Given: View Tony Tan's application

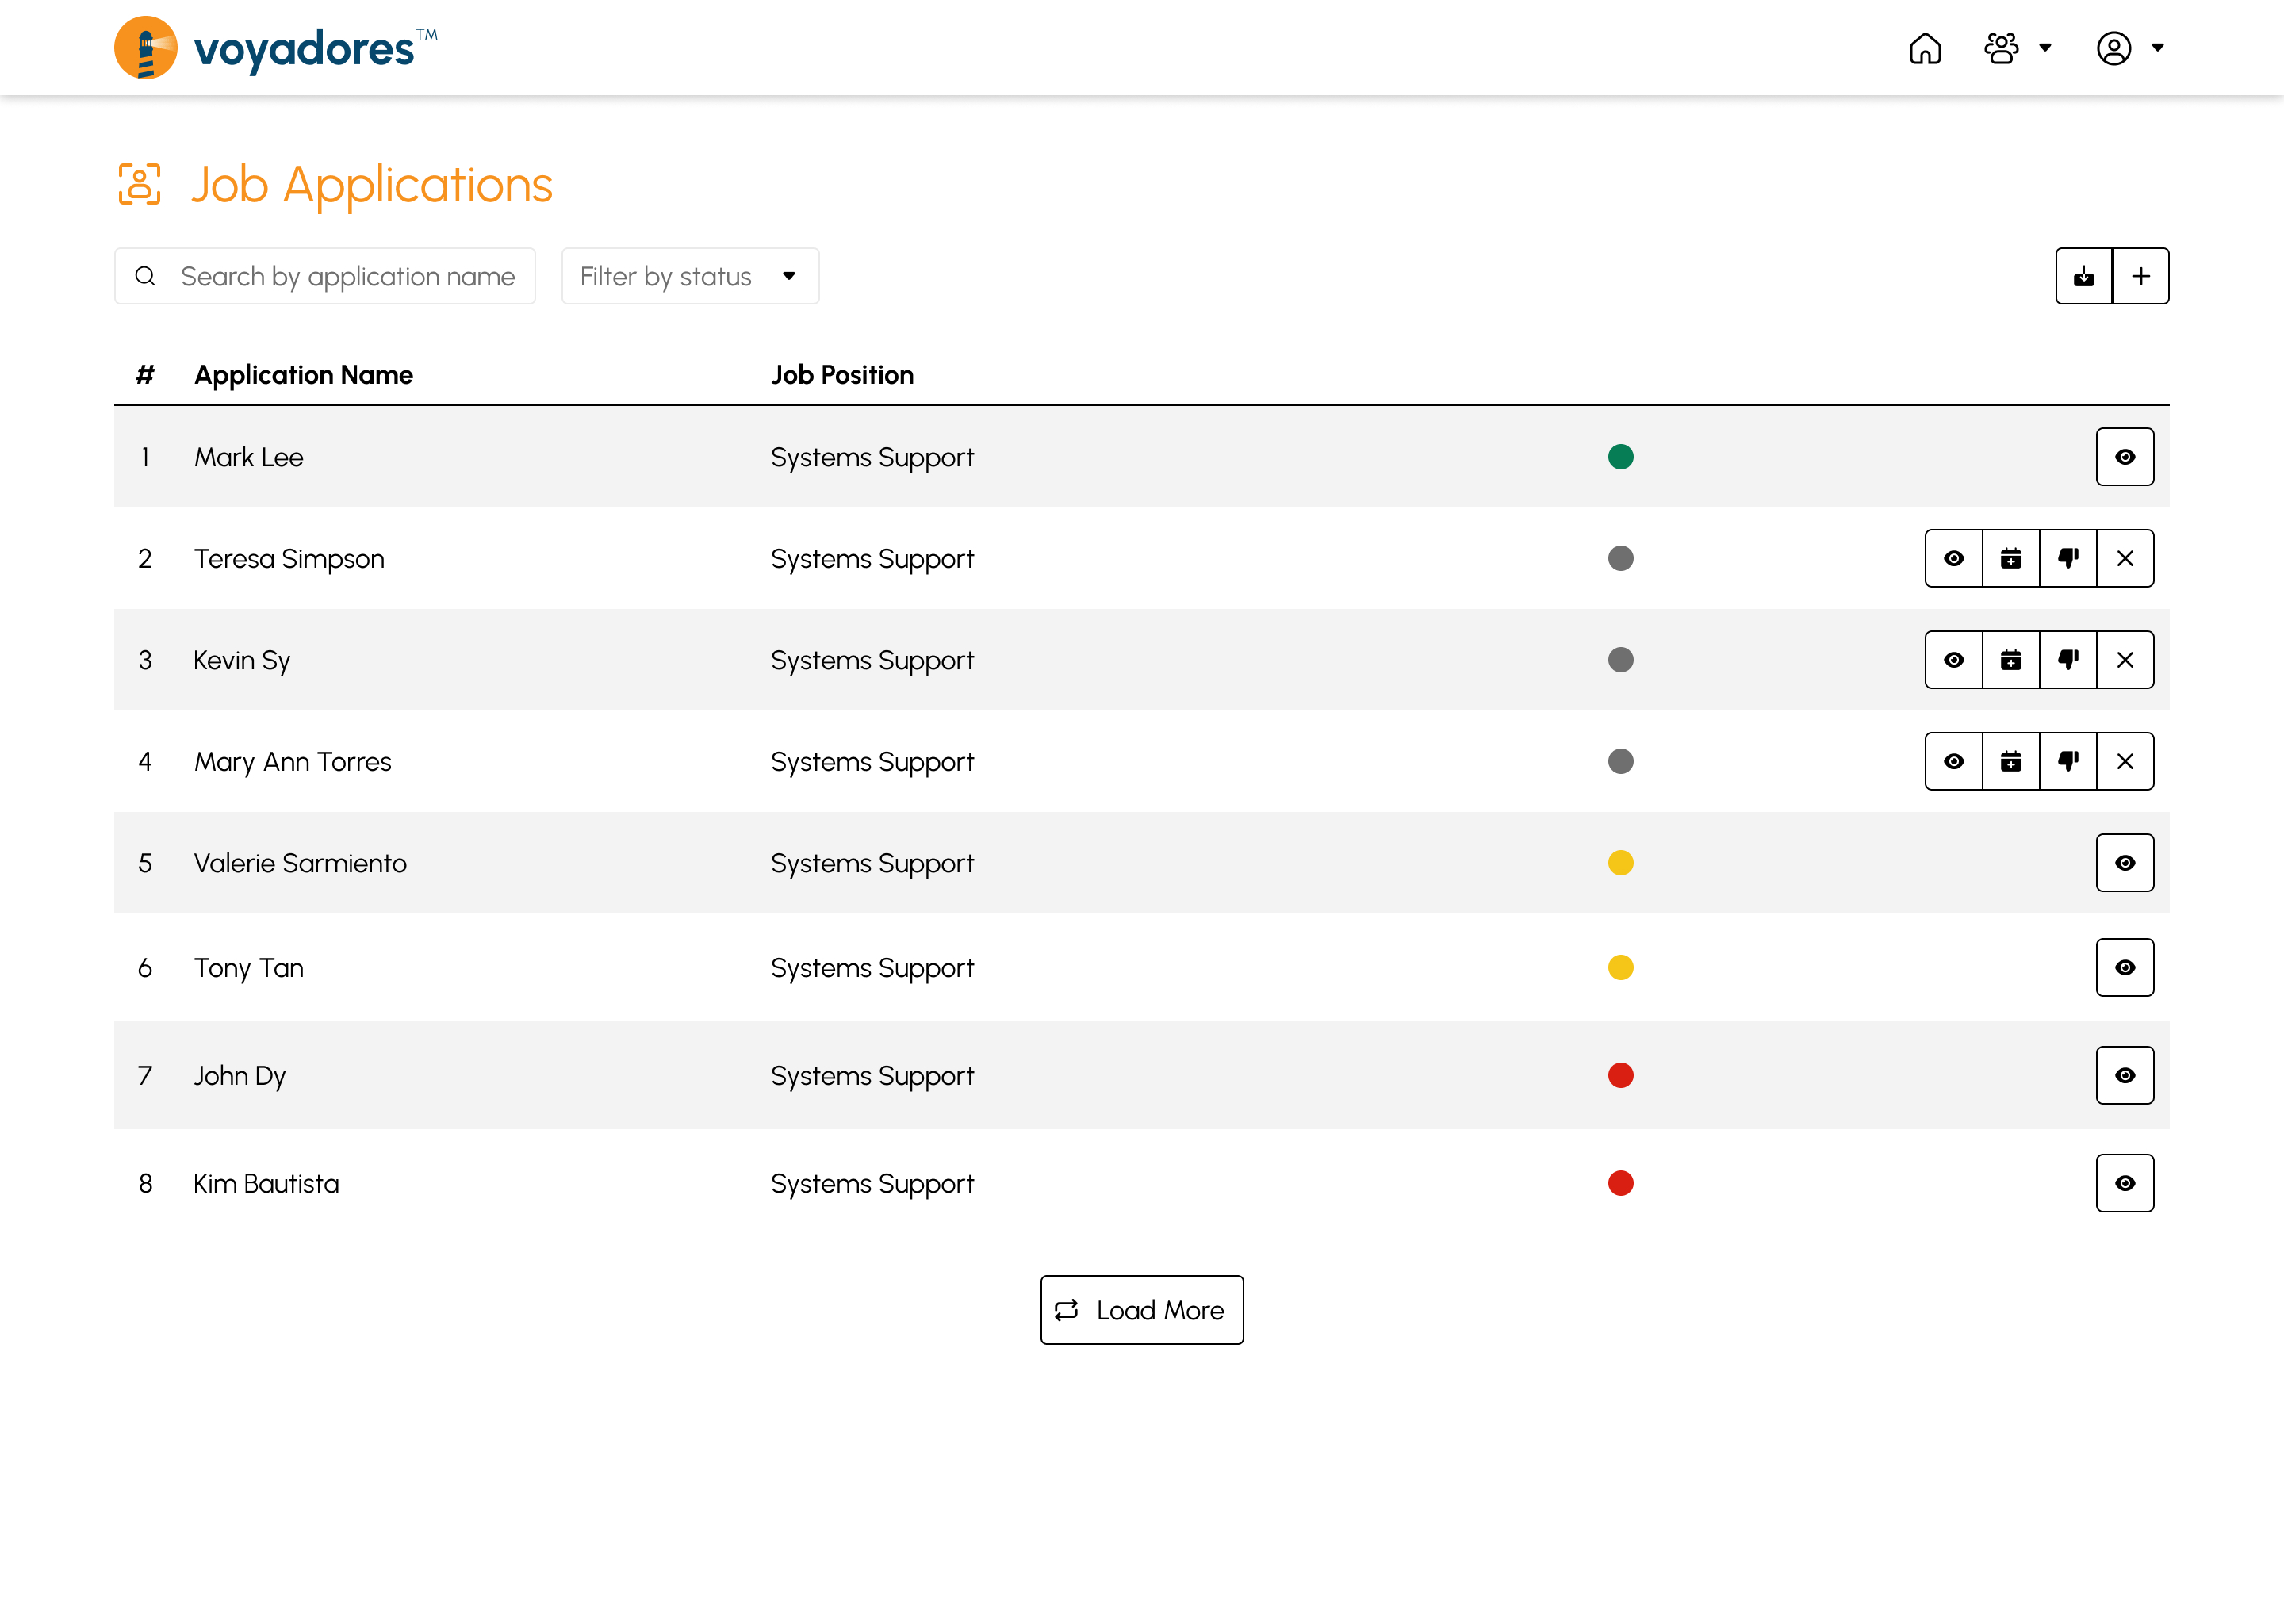Looking at the screenshot, I should pyautogui.click(x=2125, y=967).
